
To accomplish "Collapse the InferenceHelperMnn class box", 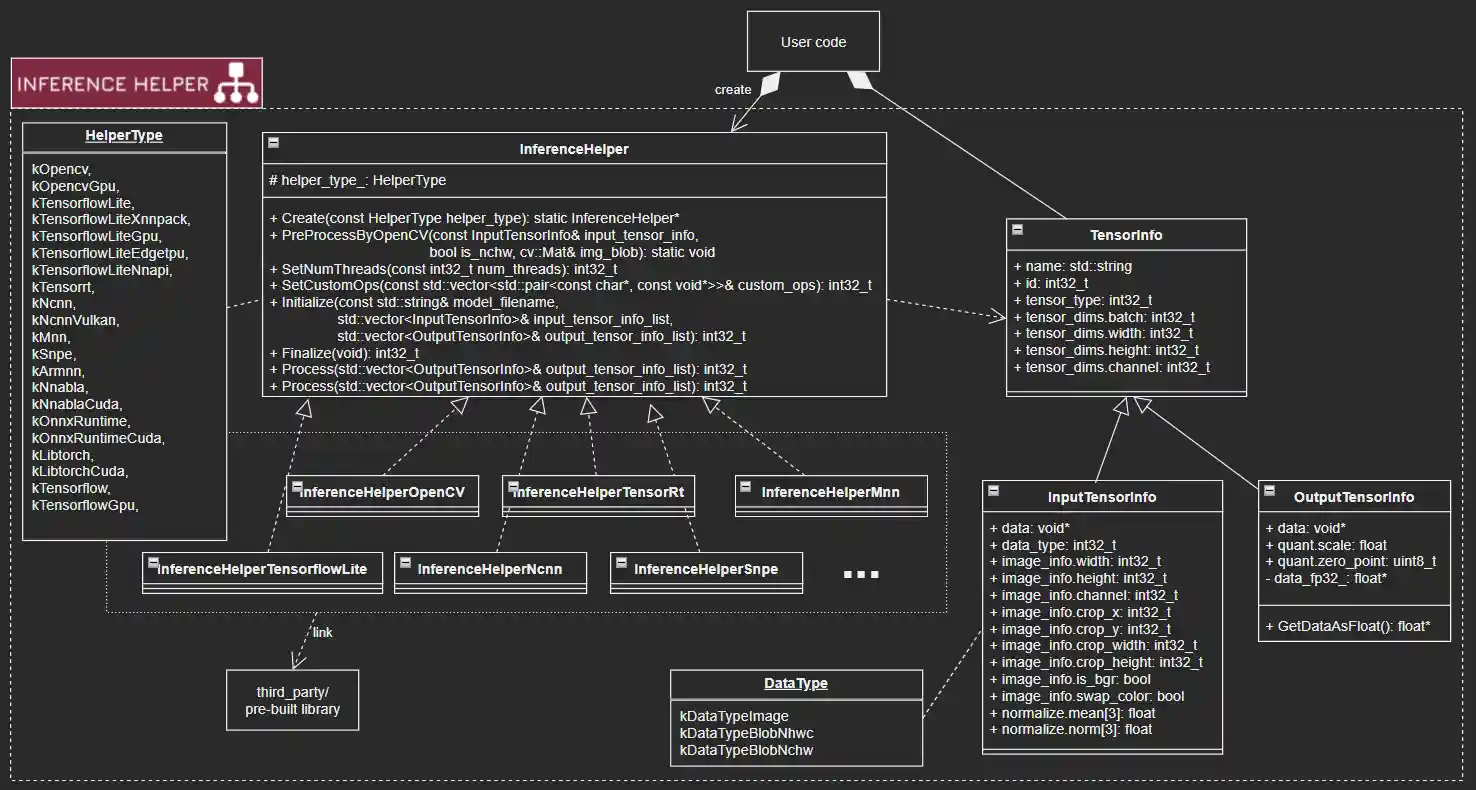I will click(x=745, y=488).
